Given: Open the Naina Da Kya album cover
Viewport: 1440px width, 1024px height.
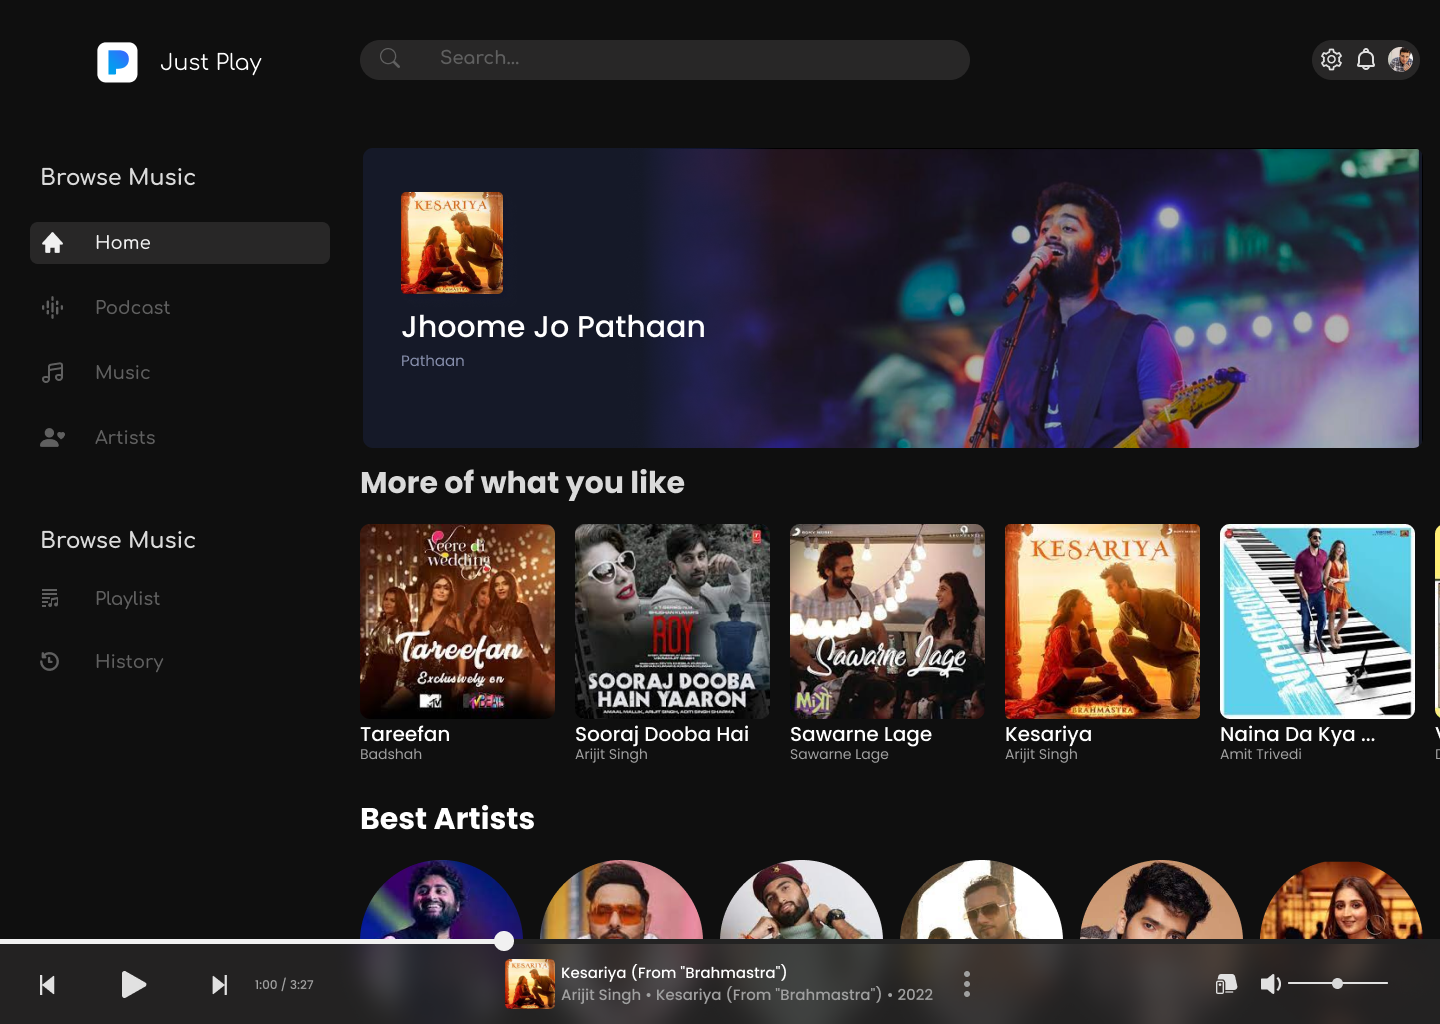Looking at the screenshot, I should tap(1317, 621).
